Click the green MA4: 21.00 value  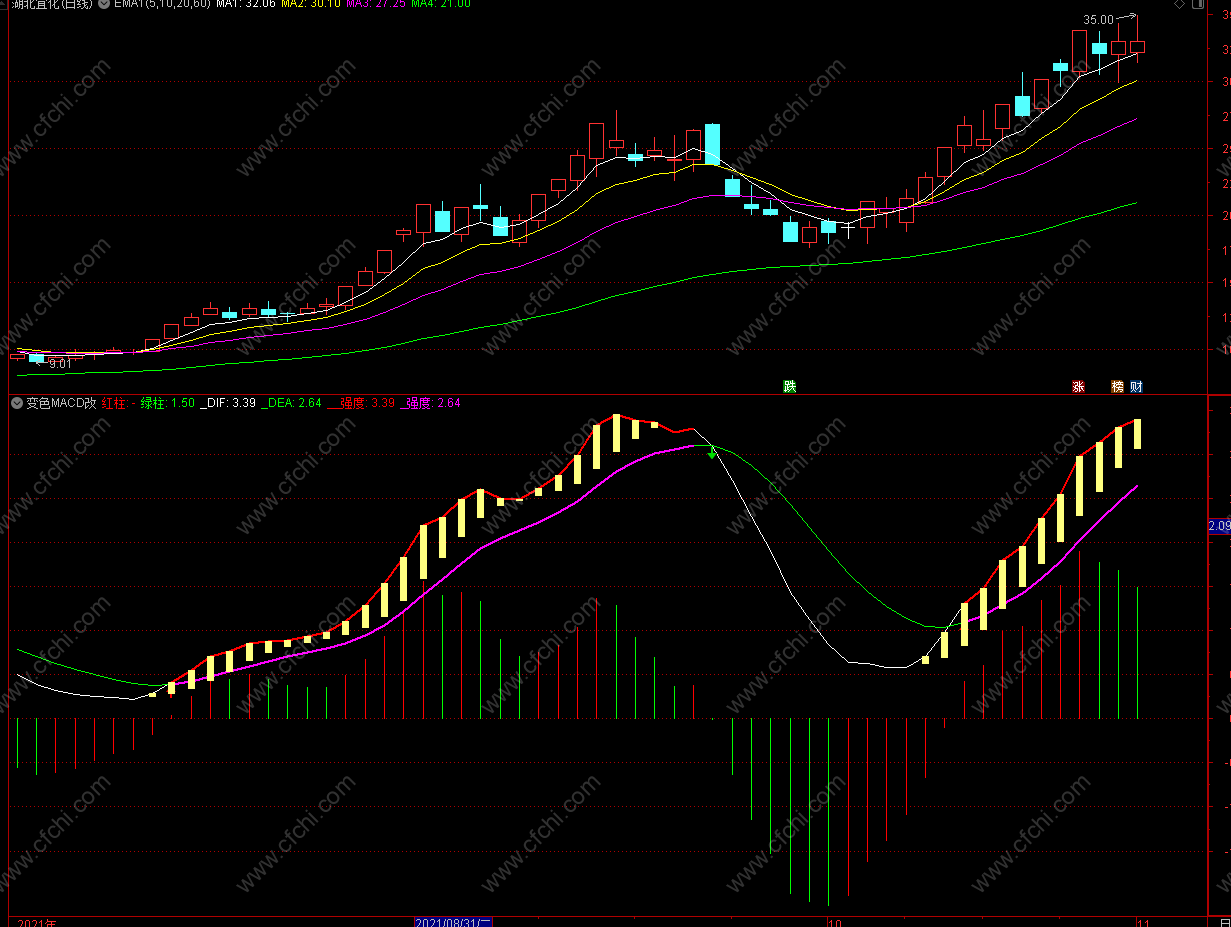440,4
